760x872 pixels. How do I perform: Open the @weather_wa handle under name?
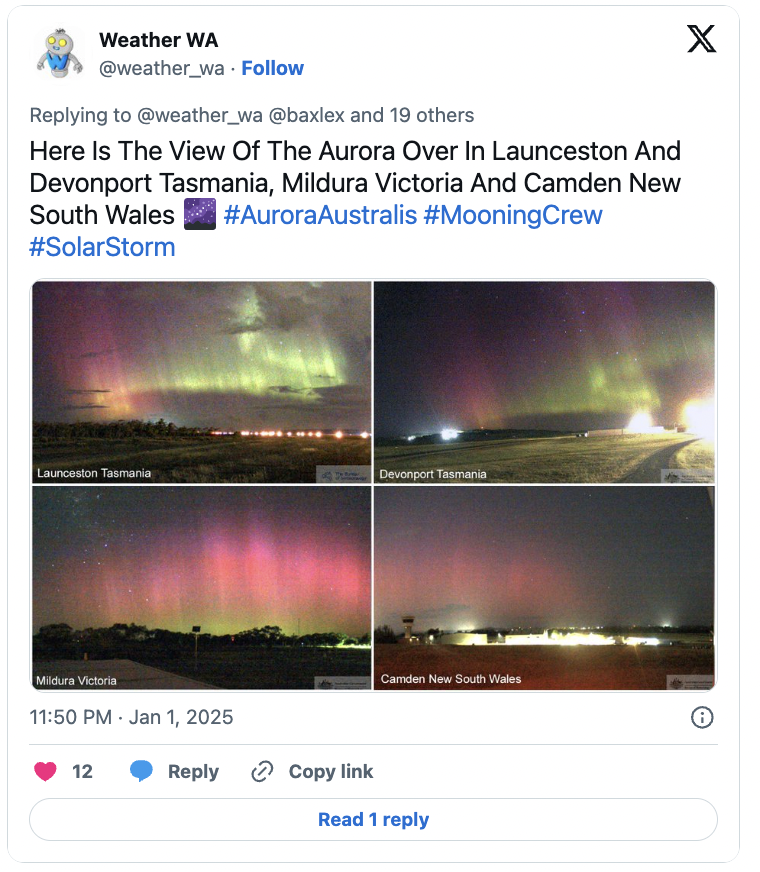pyautogui.click(x=162, y=68)
